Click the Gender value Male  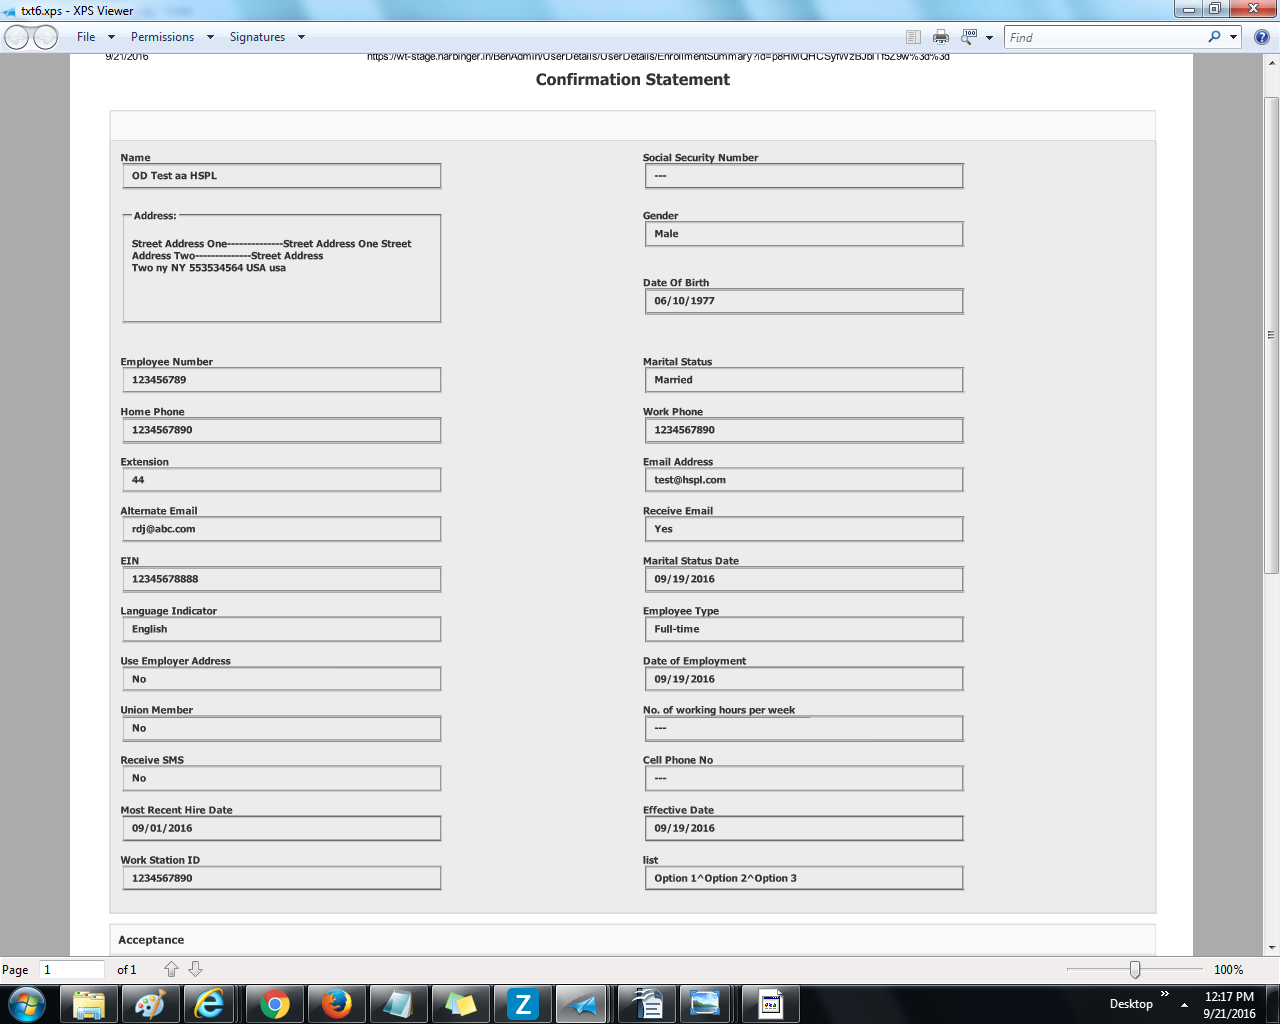(804, 234)
